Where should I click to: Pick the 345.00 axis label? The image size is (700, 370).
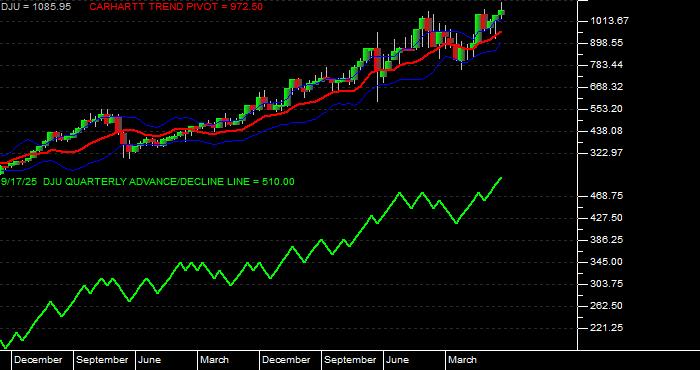click(x=603, y=262)
